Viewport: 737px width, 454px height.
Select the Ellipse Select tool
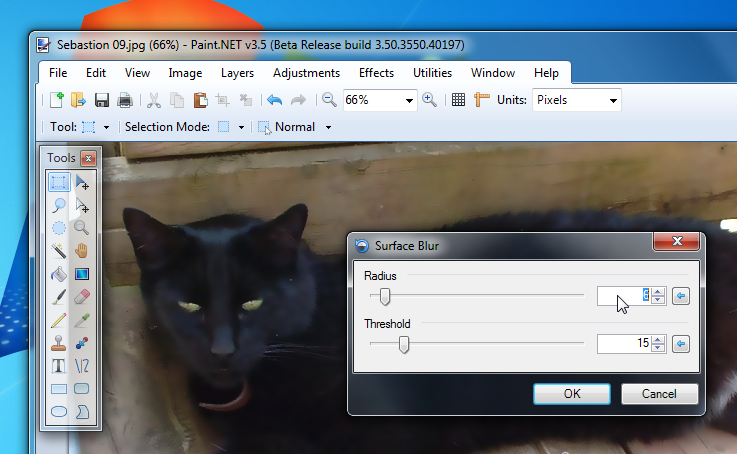[59, 228]
